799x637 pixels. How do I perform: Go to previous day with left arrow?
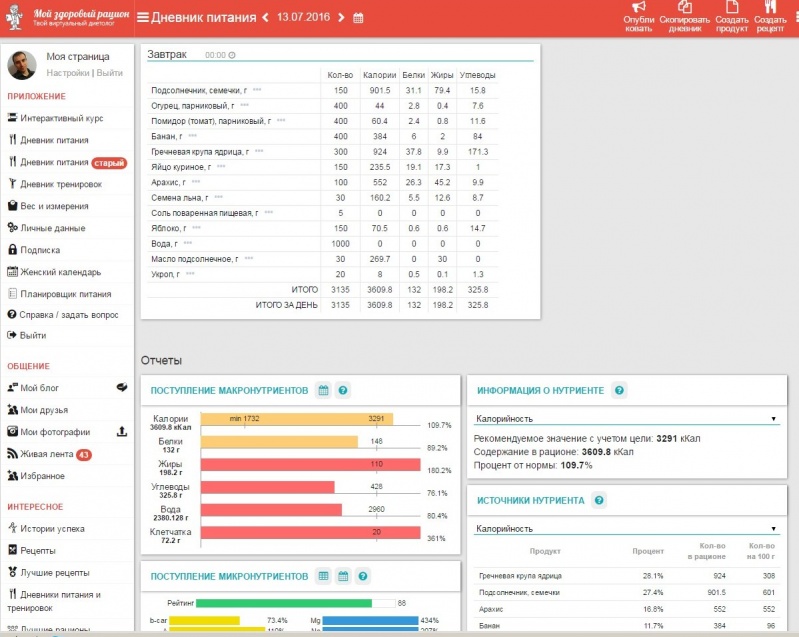[266, 17]
